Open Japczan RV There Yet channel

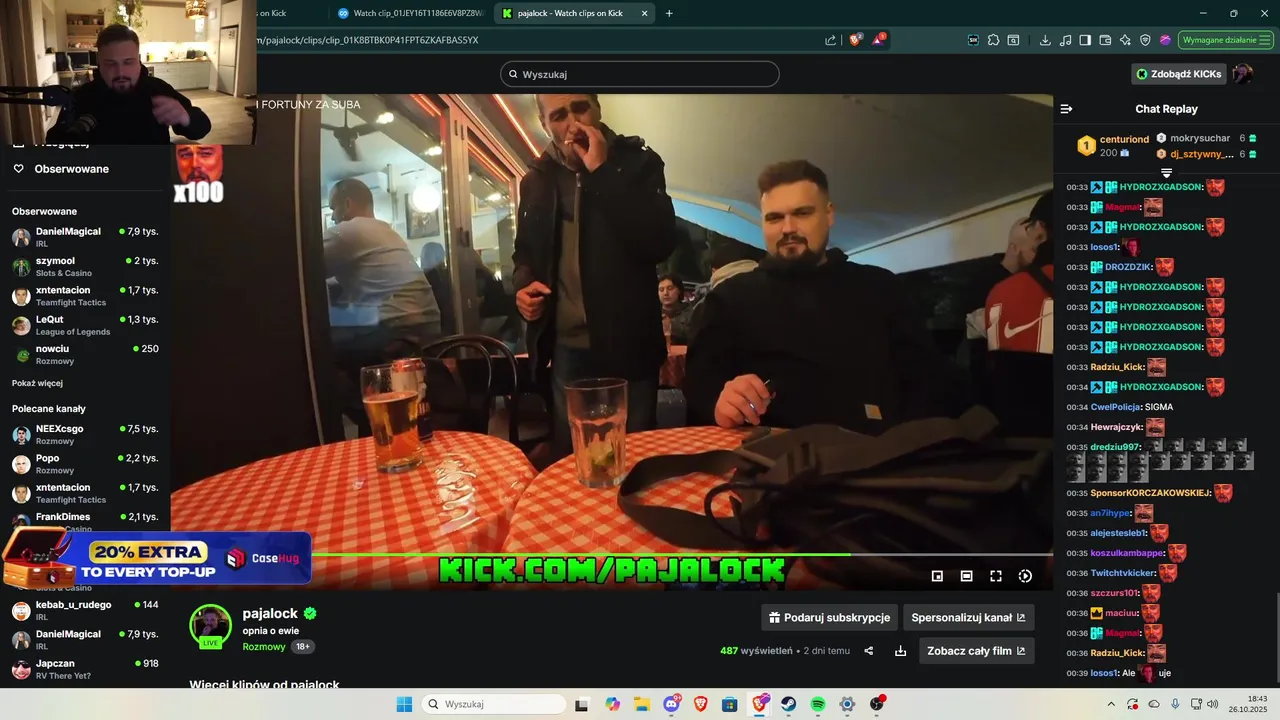pyautogui.click(x=85, y=669)
